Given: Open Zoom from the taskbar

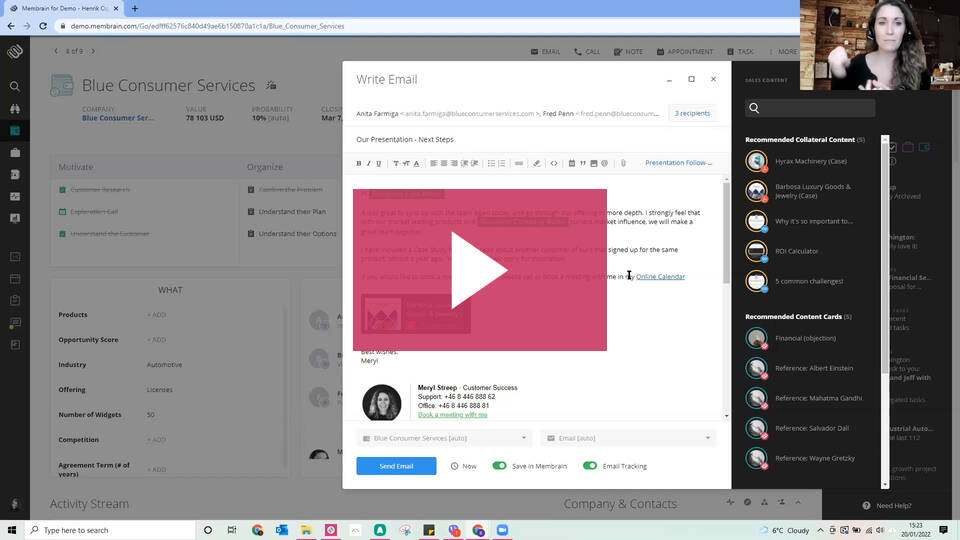Looking at the screenshot, I should tap(502, 530).
